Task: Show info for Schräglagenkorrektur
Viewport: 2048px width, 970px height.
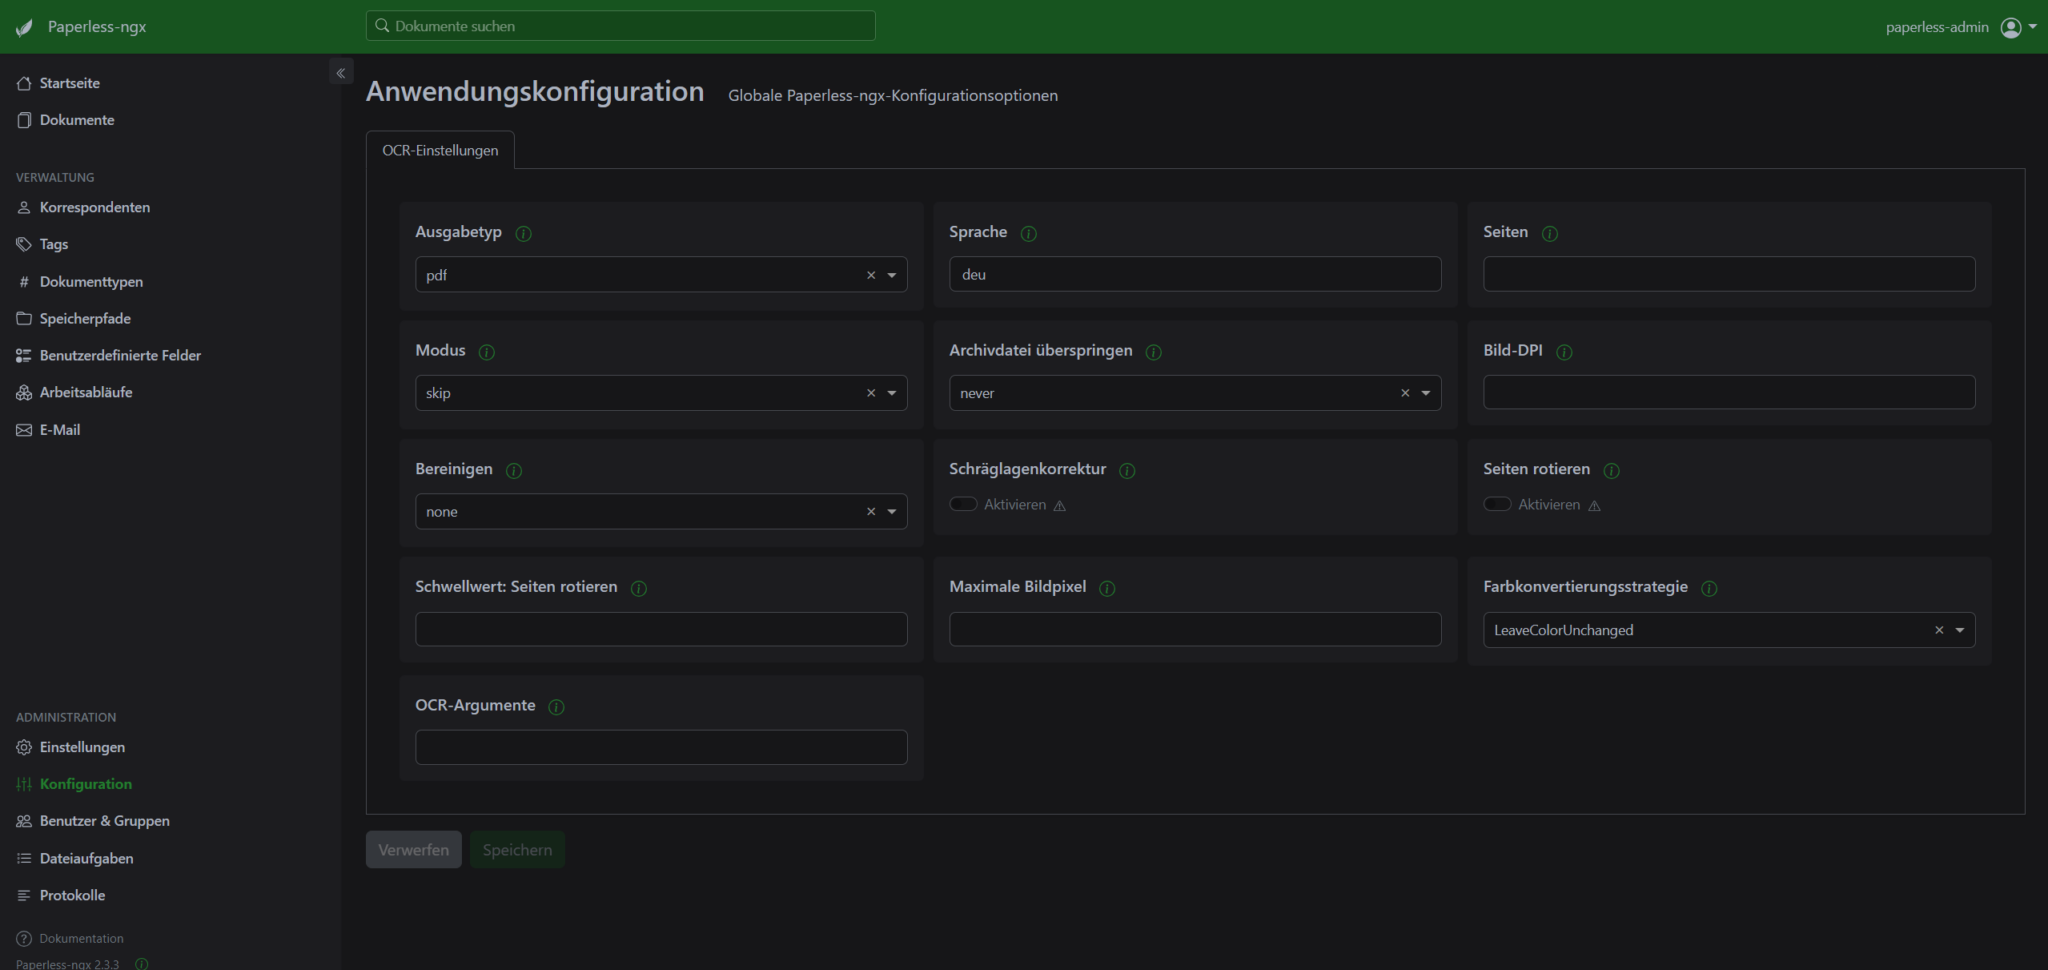Action: click(1127, 470)
